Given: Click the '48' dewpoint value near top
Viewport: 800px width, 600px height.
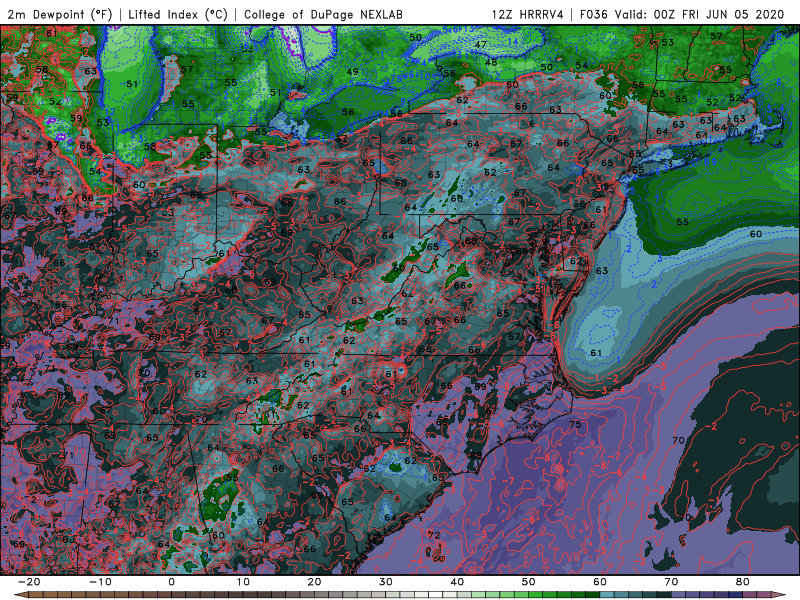Looking at the screenshot, I should (491, 62).
